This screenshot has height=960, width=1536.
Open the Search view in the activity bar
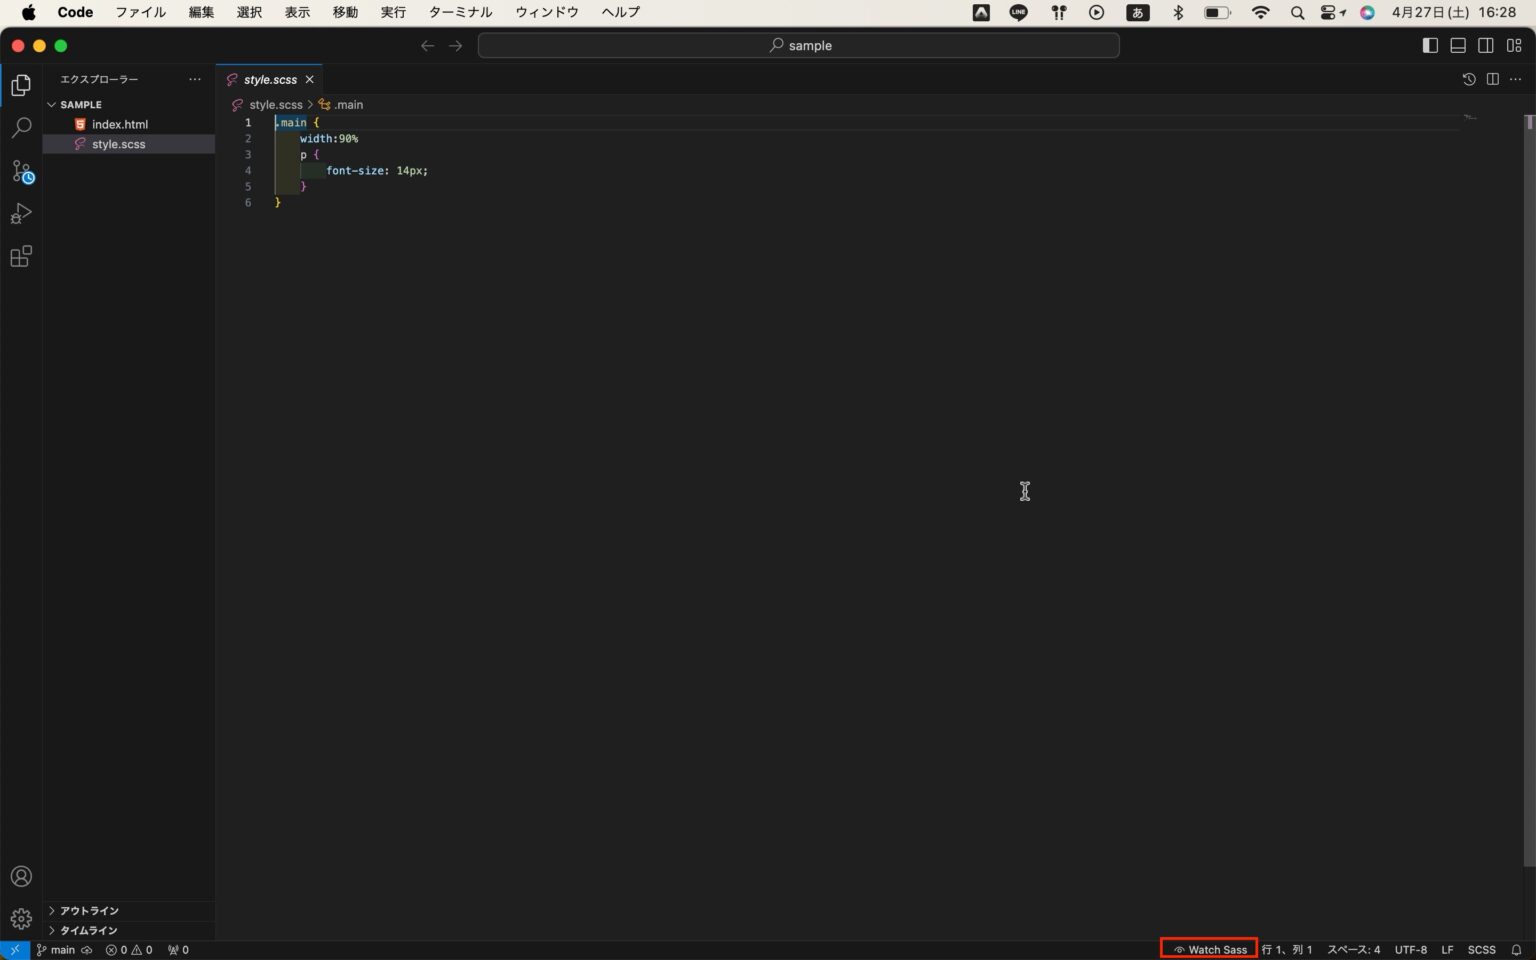tap(22, 128)
